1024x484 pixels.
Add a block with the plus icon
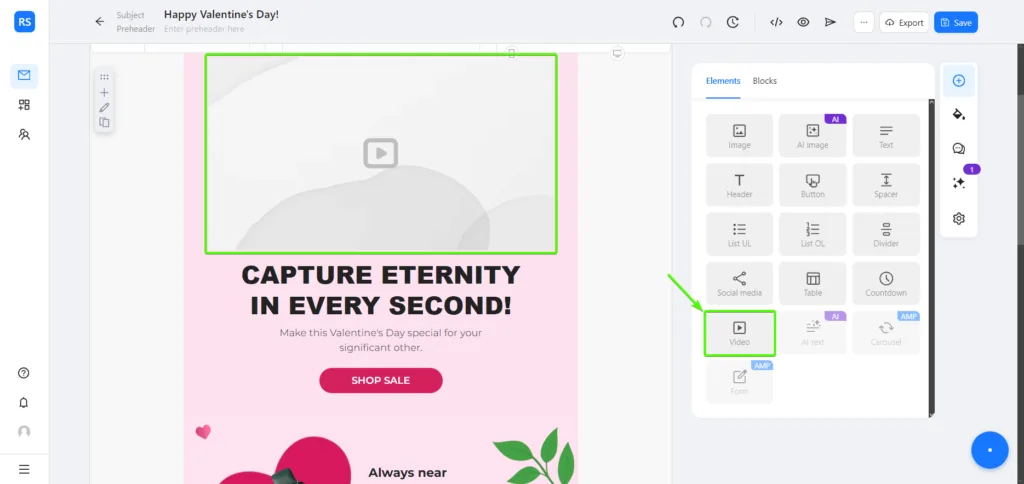click(104, 93)
